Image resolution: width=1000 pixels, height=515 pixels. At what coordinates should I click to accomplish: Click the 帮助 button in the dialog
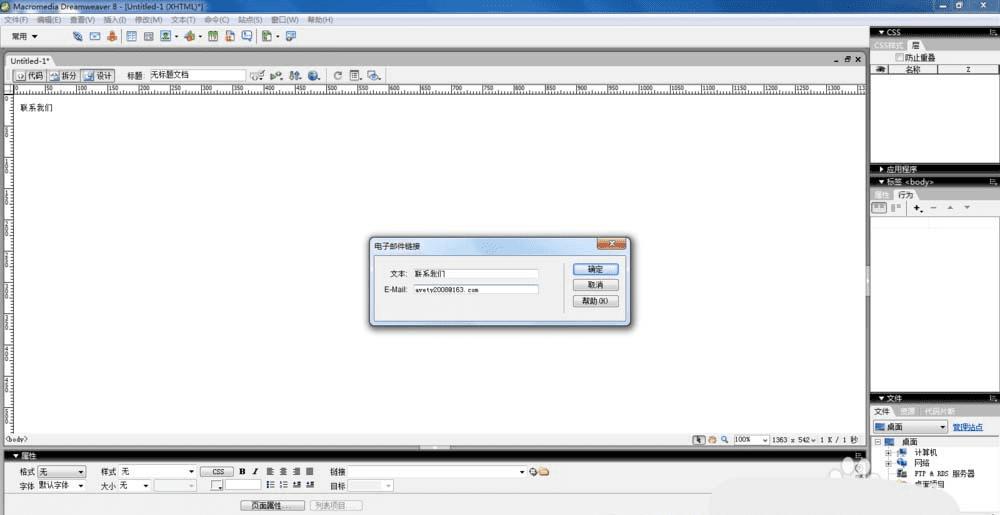point(595,301)
